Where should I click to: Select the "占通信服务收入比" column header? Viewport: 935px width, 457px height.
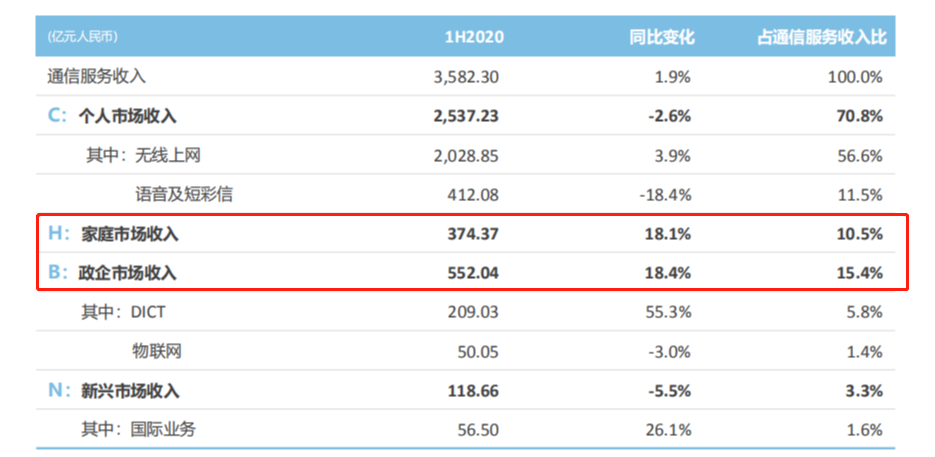[x=820, y=37]
